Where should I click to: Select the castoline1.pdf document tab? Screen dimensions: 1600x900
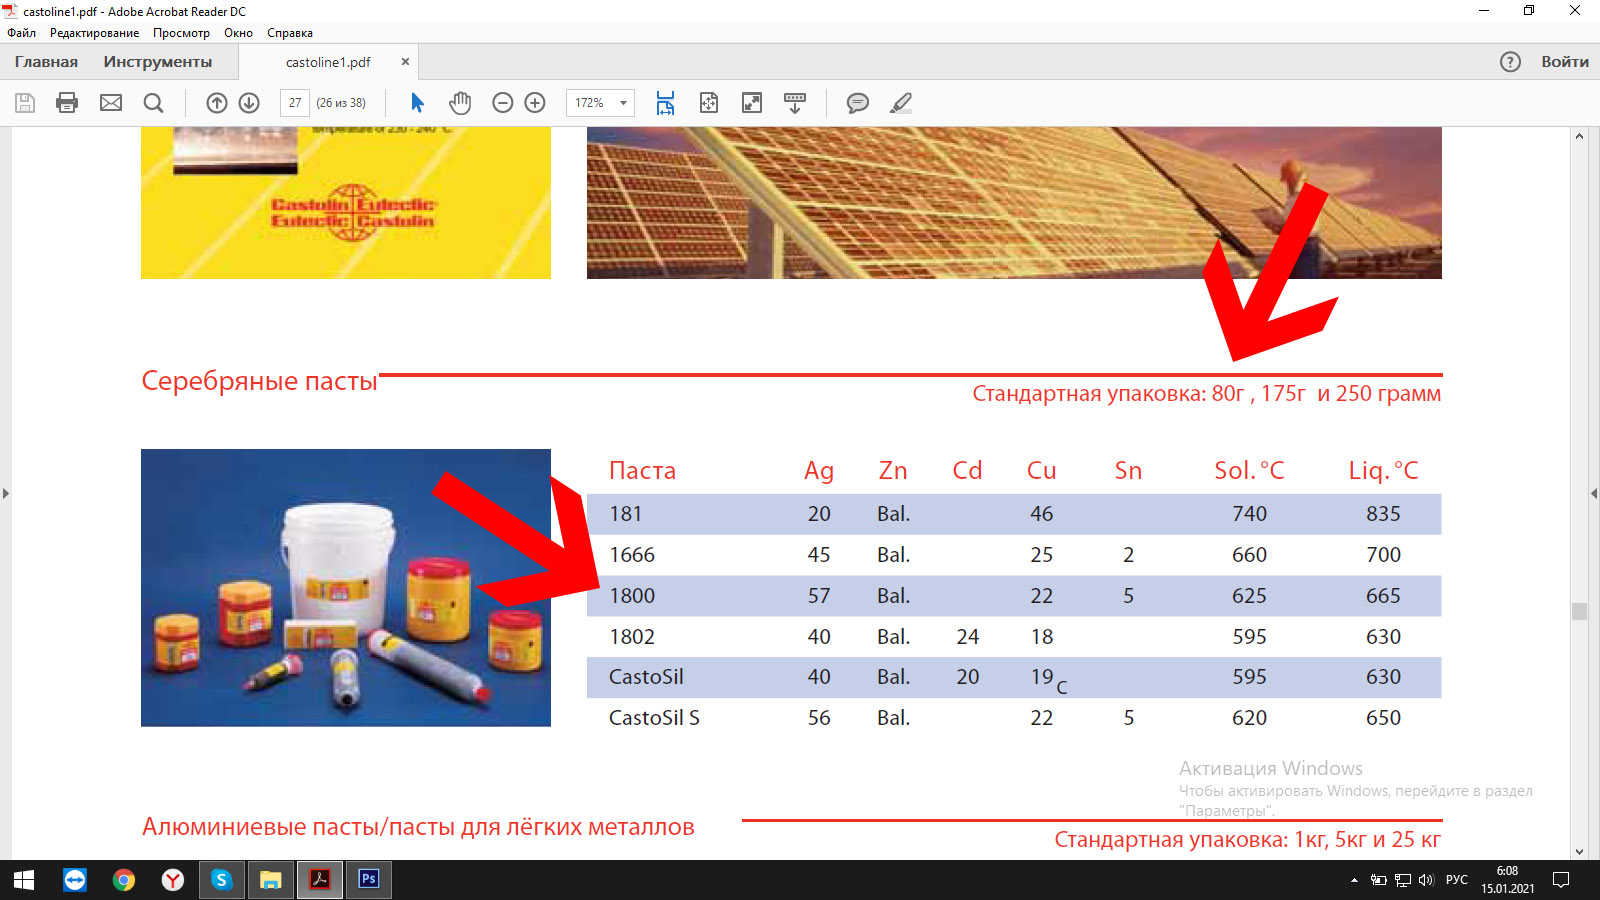[328, 62]
